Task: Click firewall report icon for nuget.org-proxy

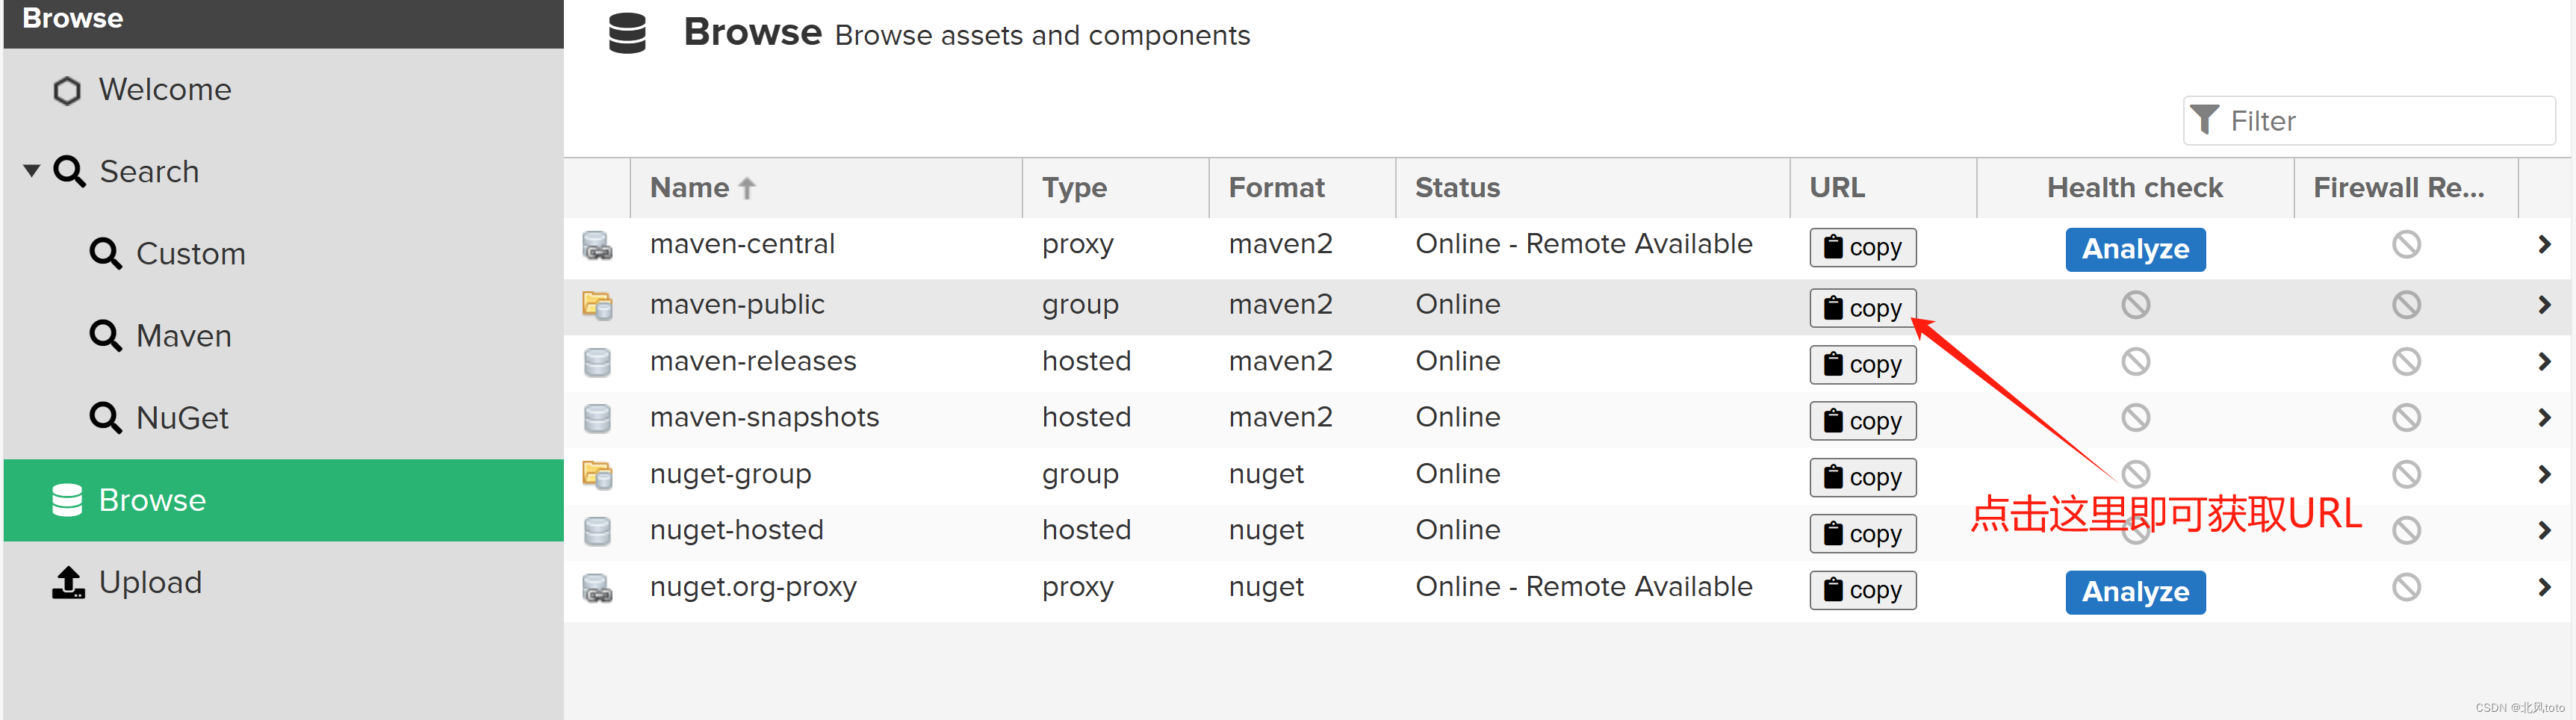Action: click(x=2406, y=588)
